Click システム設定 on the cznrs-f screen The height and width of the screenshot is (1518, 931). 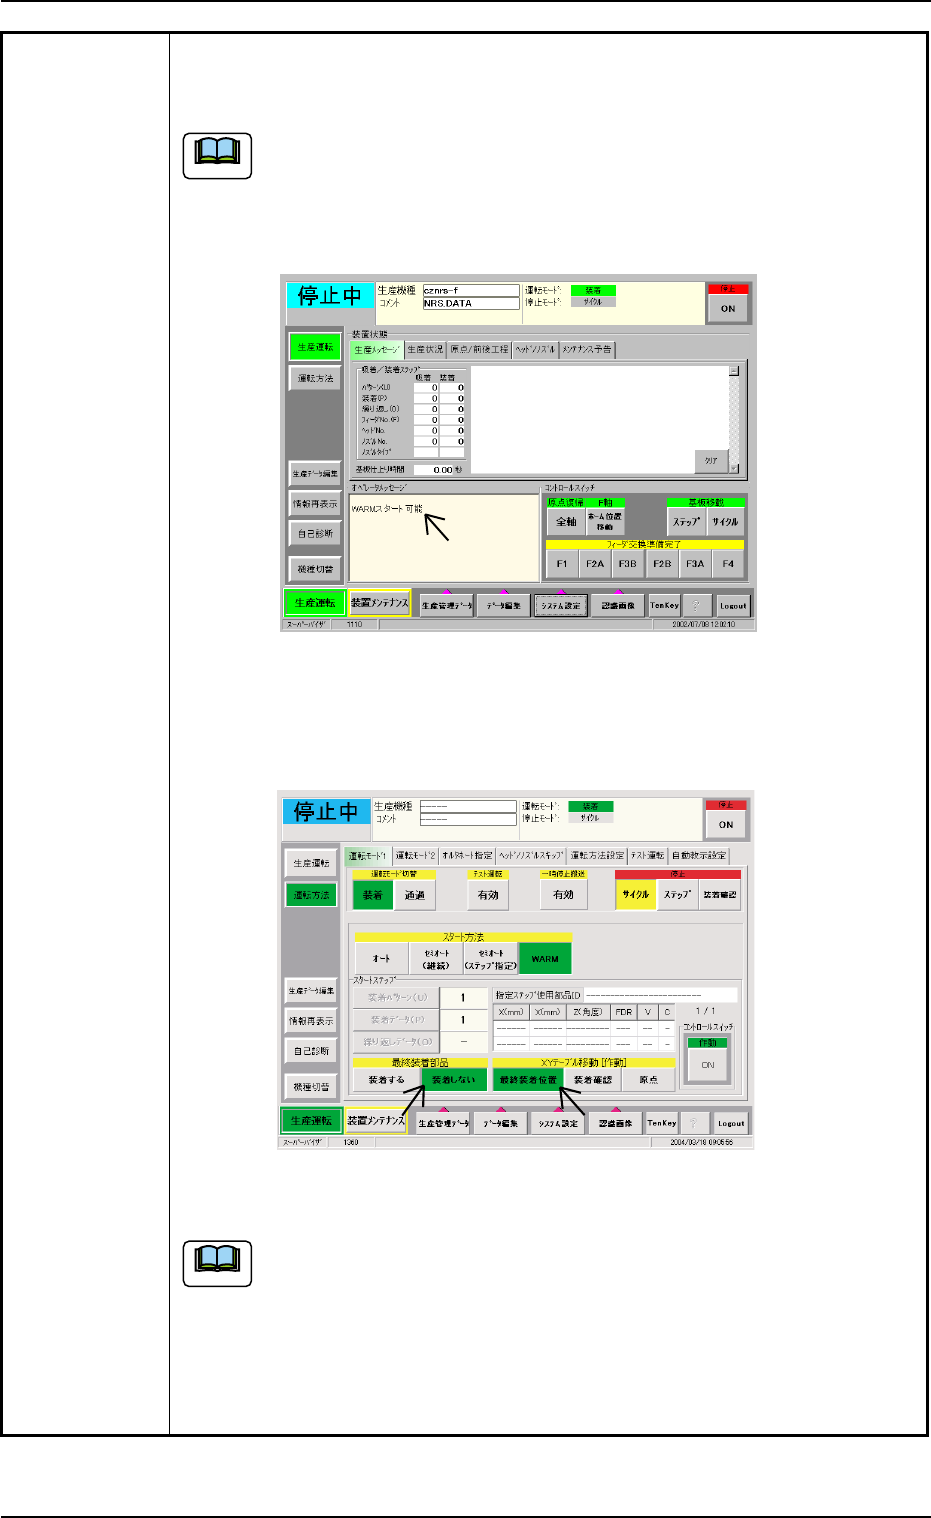click(x=561, y=605)
